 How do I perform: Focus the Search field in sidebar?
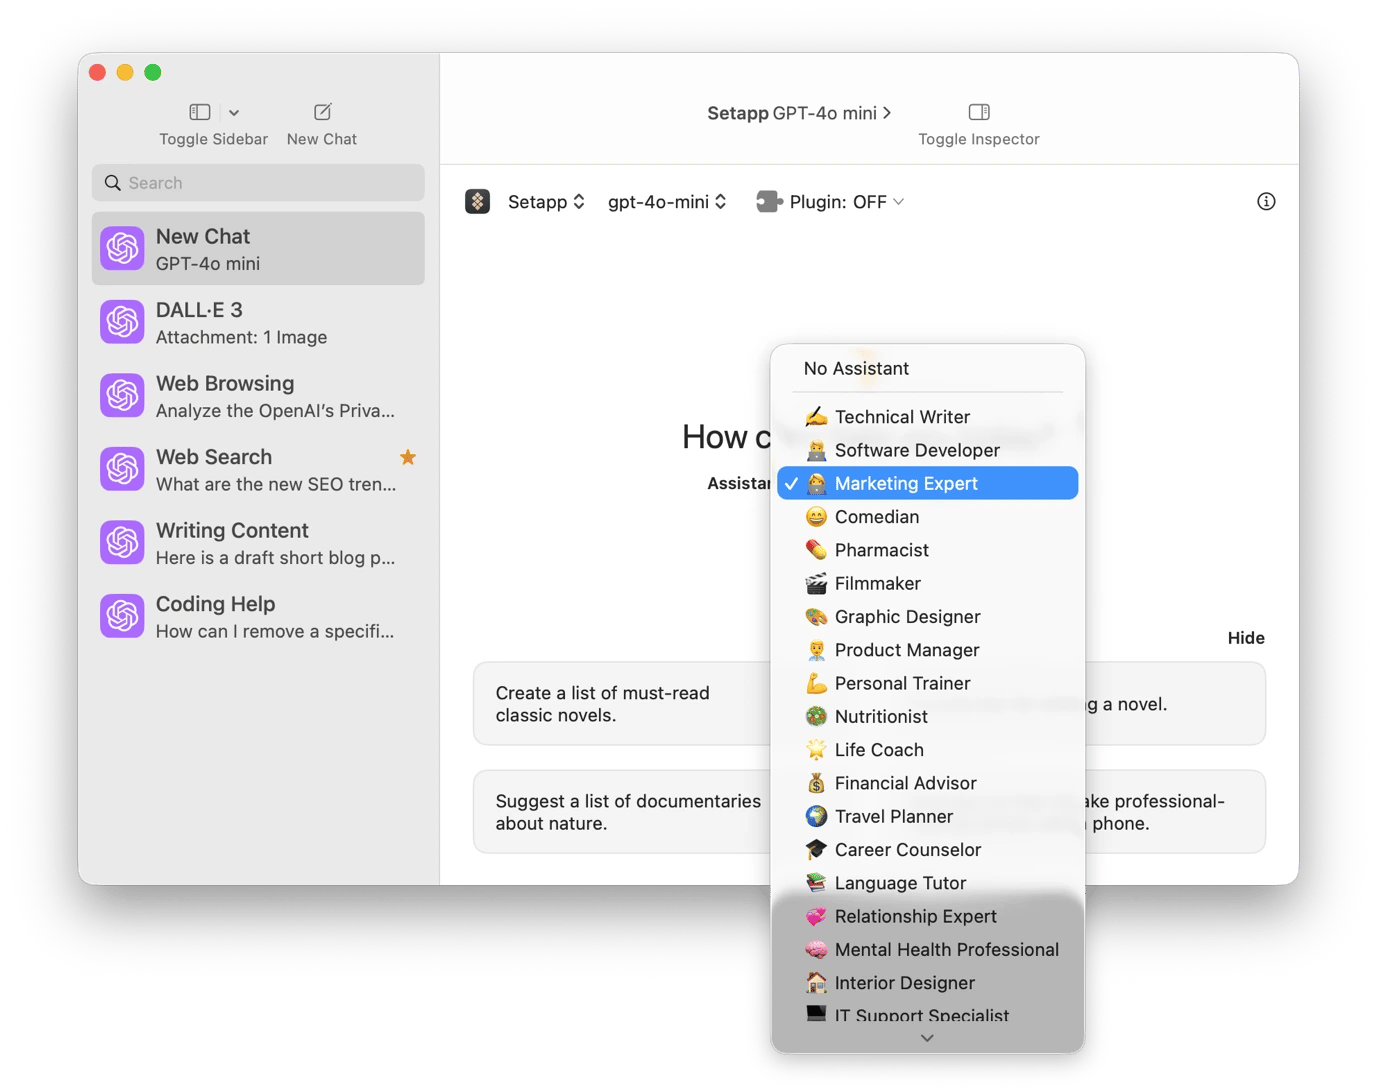pos(258,183)
